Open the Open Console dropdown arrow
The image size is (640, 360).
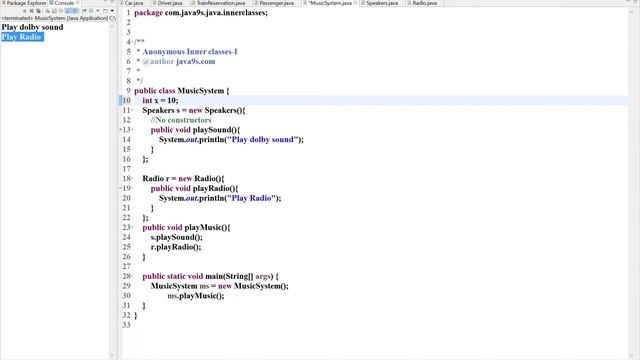coord(112,11)
